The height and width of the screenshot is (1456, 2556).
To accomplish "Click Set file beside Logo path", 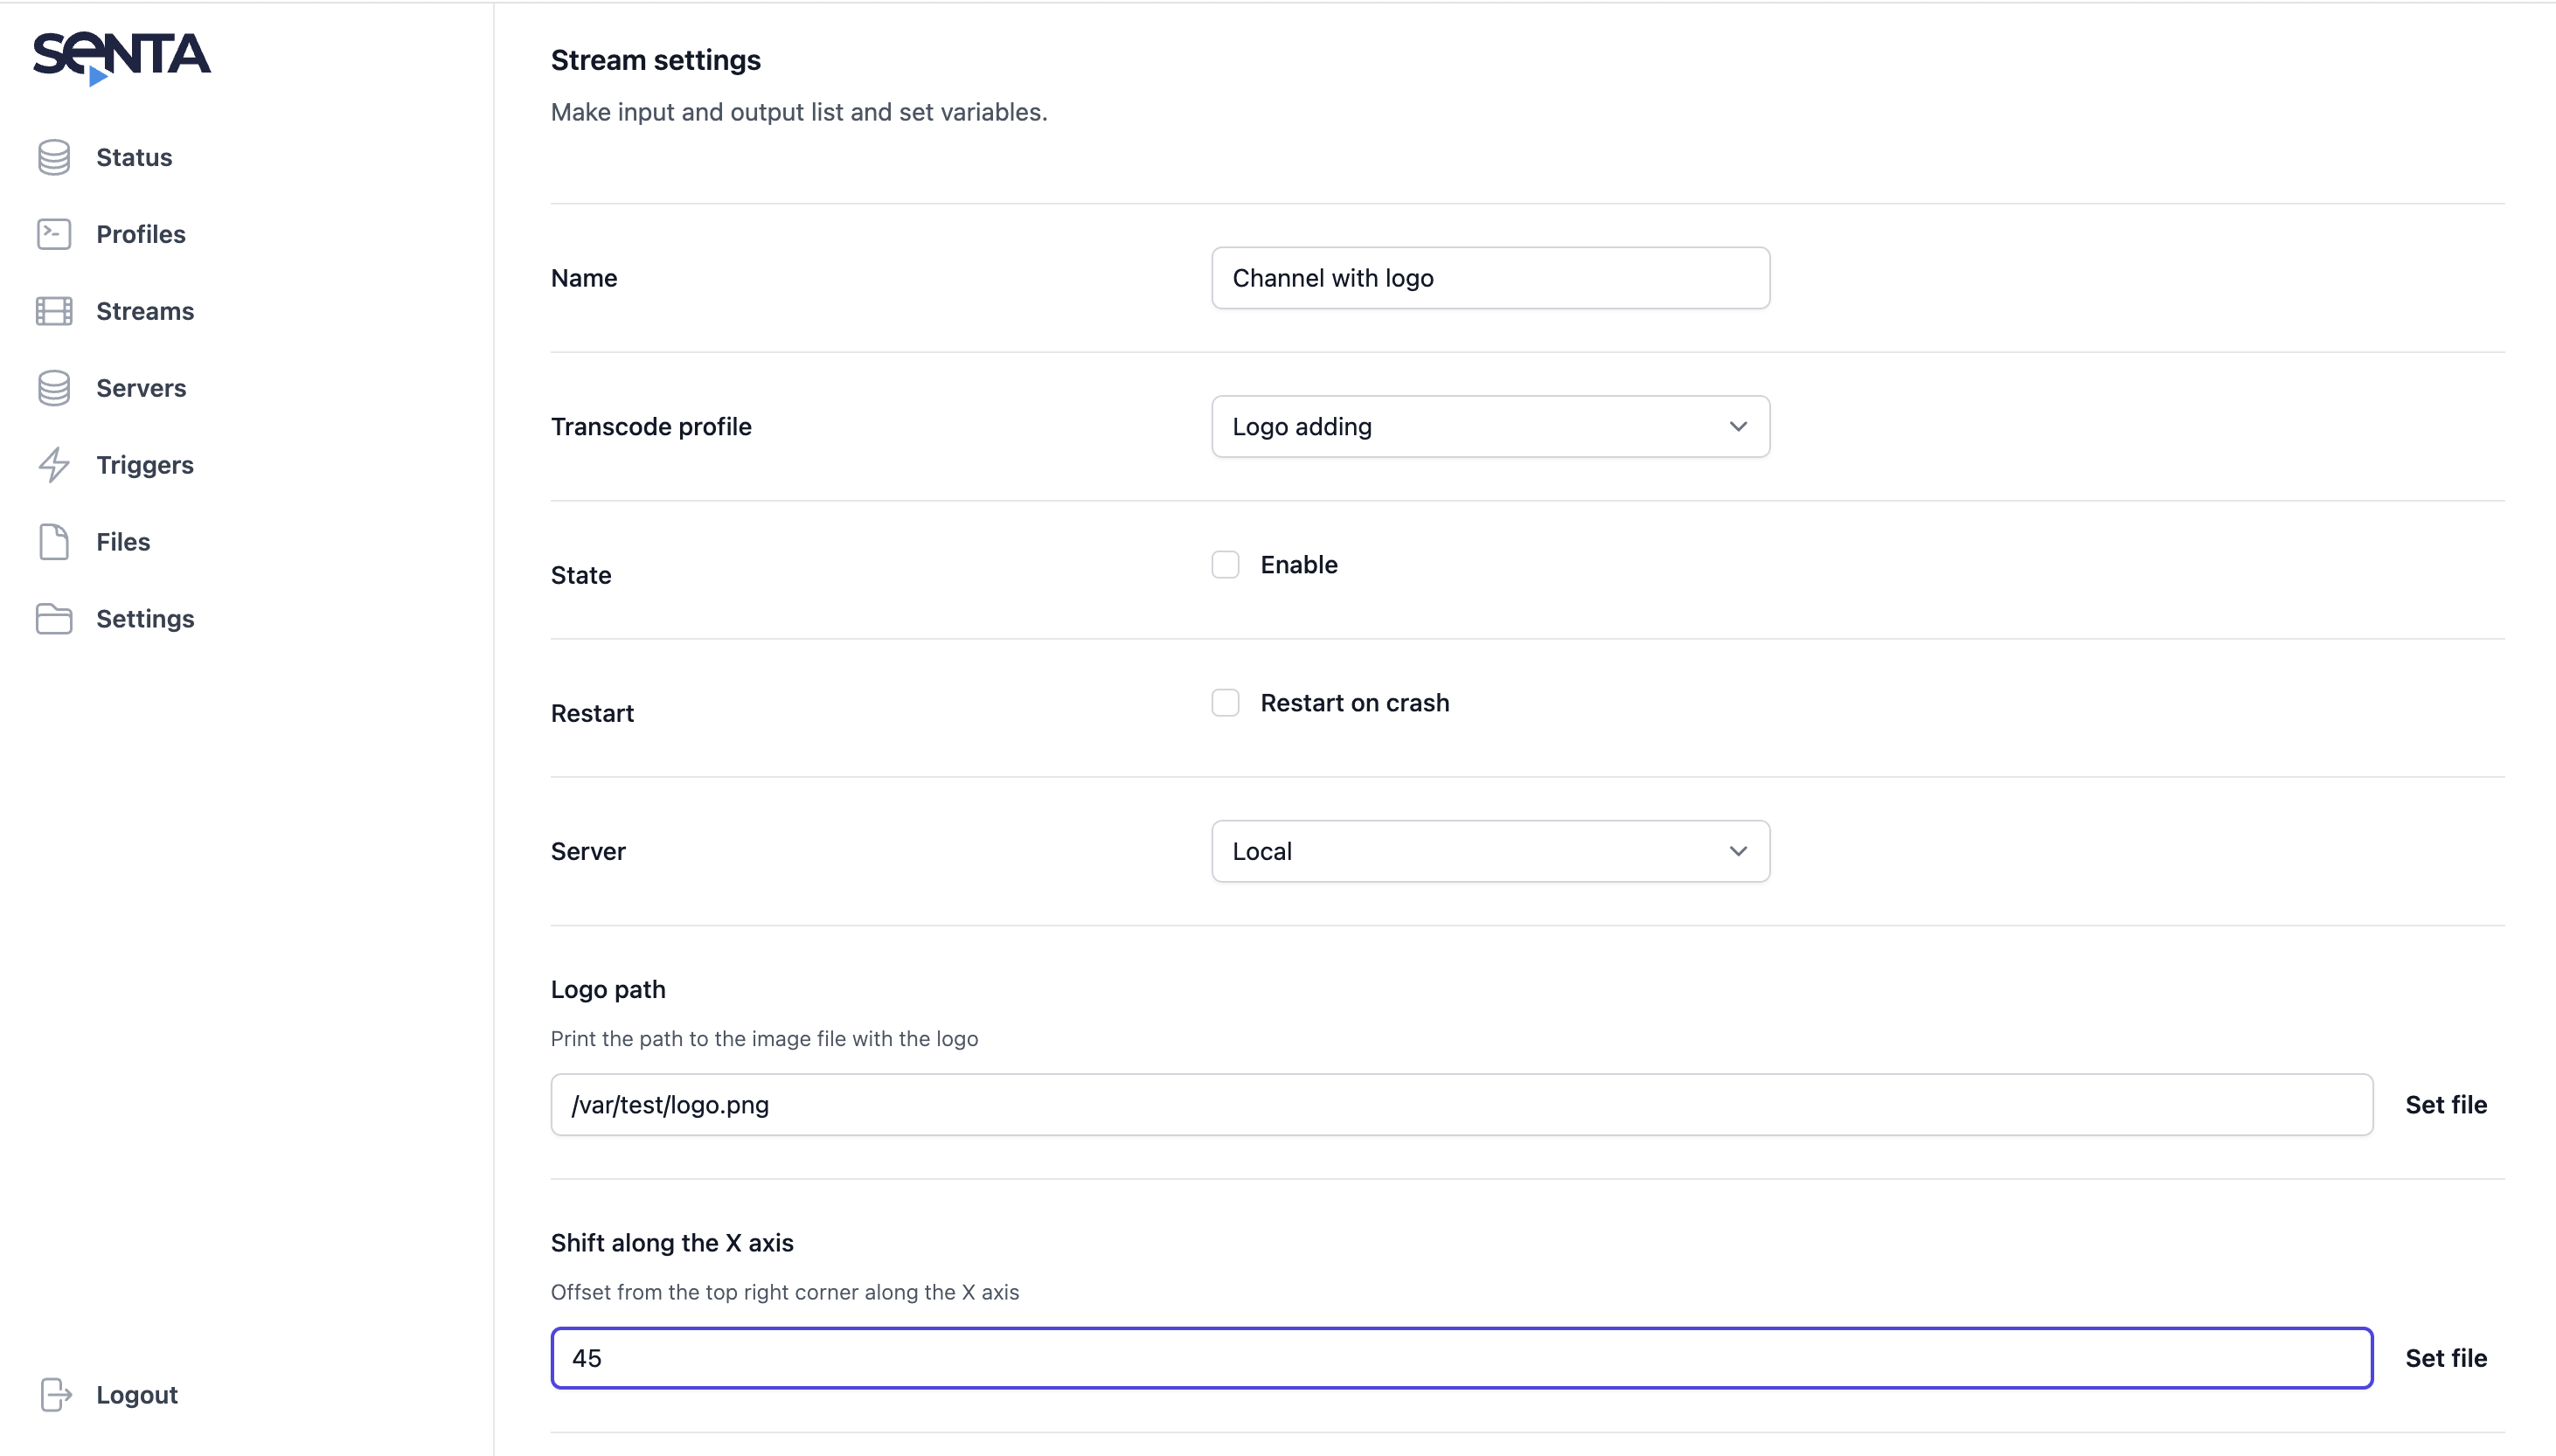I will pyautogui.click(x=2445, y=1105).
